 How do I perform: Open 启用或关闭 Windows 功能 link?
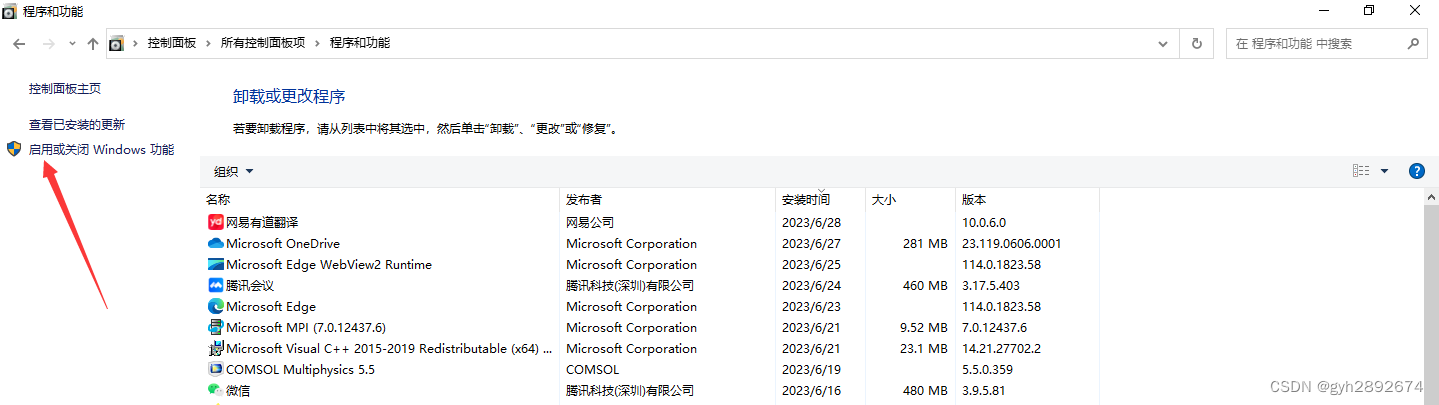(x=101, y=149)
